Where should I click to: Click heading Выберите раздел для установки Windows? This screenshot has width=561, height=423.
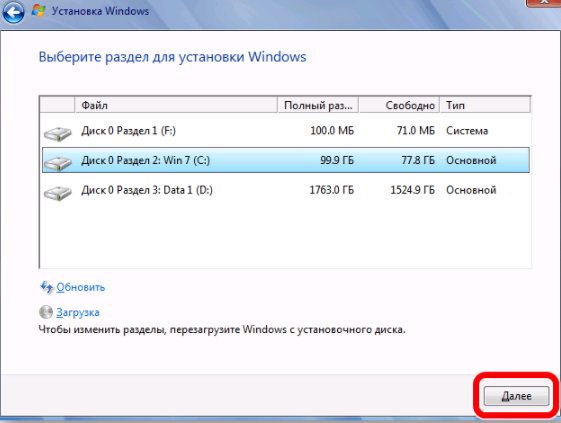(172, 57)
